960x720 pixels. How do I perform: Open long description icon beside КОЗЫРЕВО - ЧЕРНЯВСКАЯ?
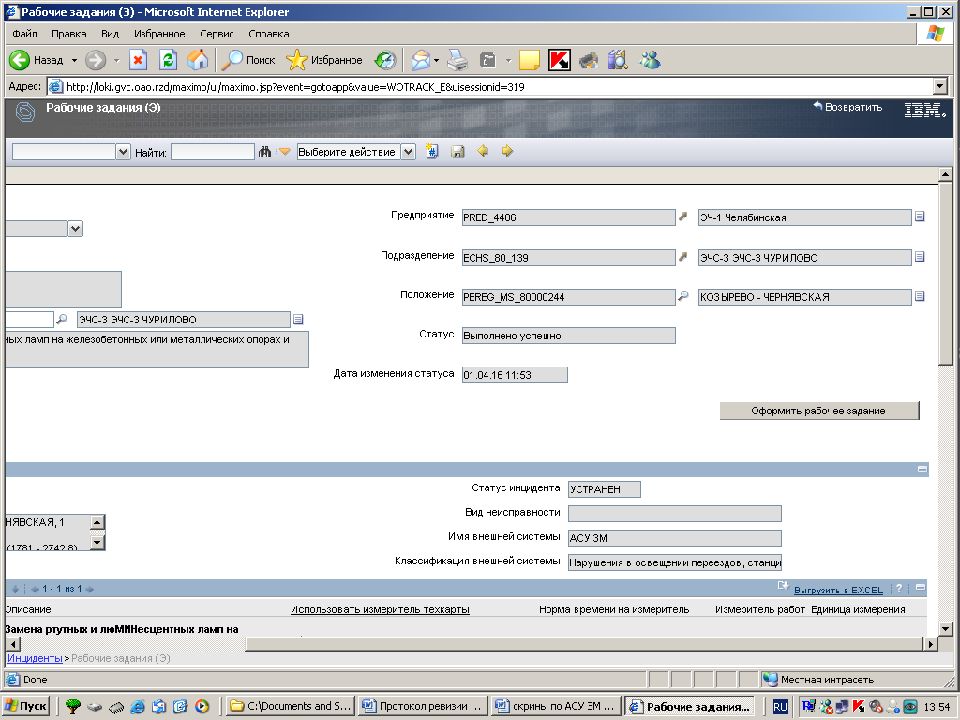(x=920, y=296)
